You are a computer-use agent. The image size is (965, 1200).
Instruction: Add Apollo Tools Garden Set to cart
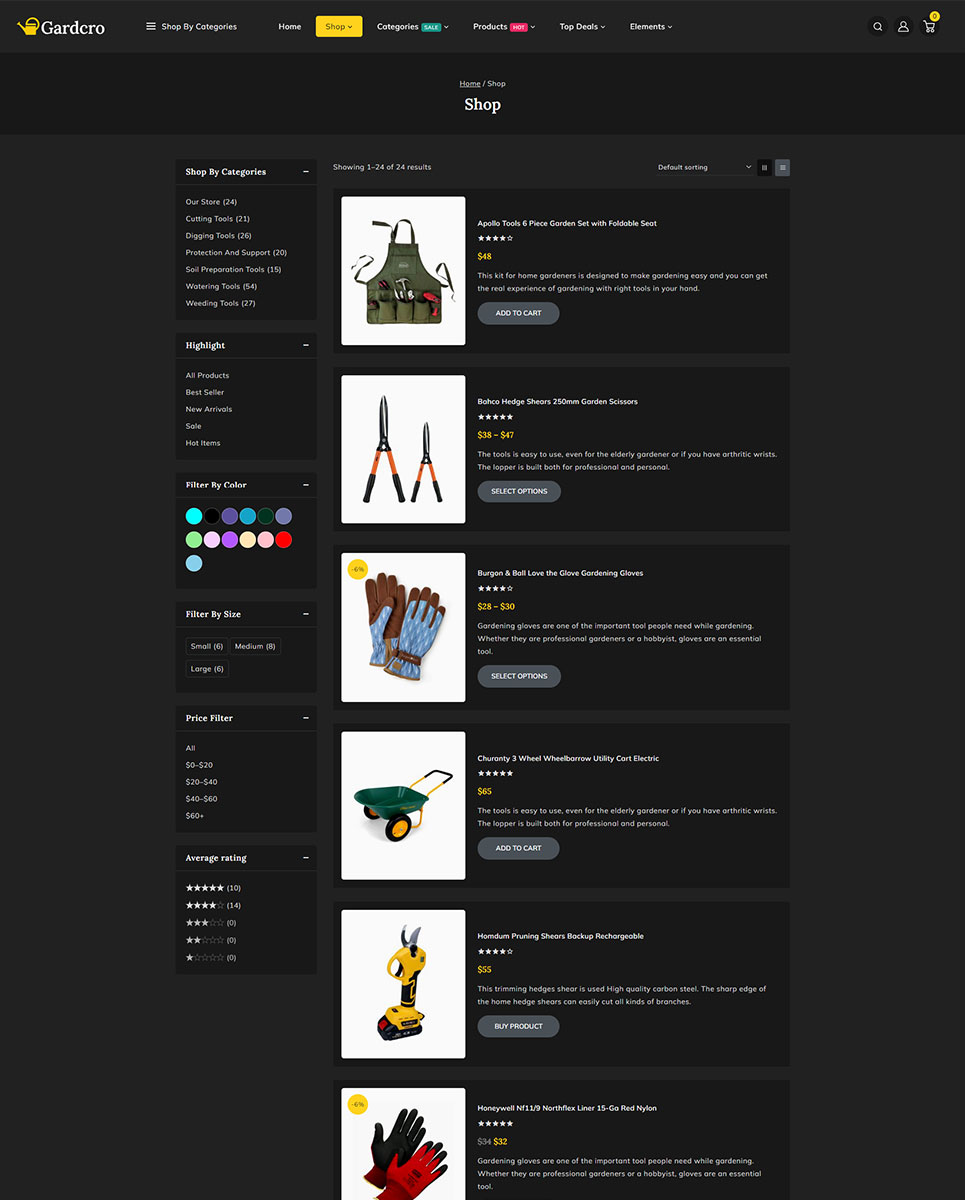click(x=518, y=313)
